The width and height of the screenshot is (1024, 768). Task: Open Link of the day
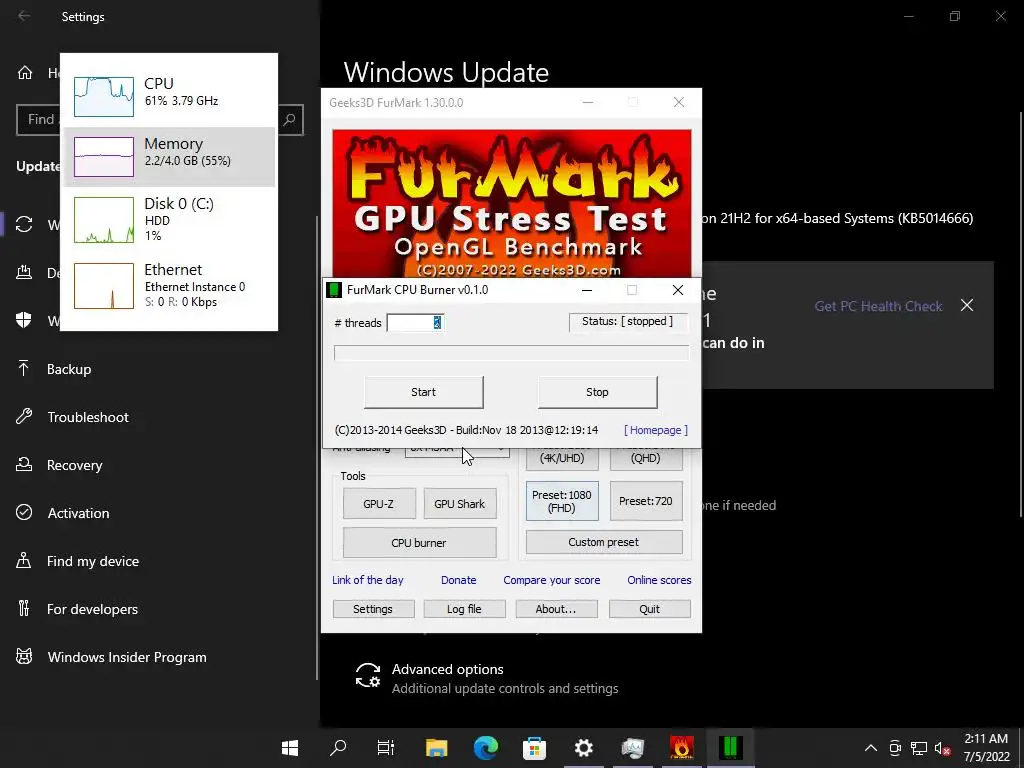click(368, 580)
